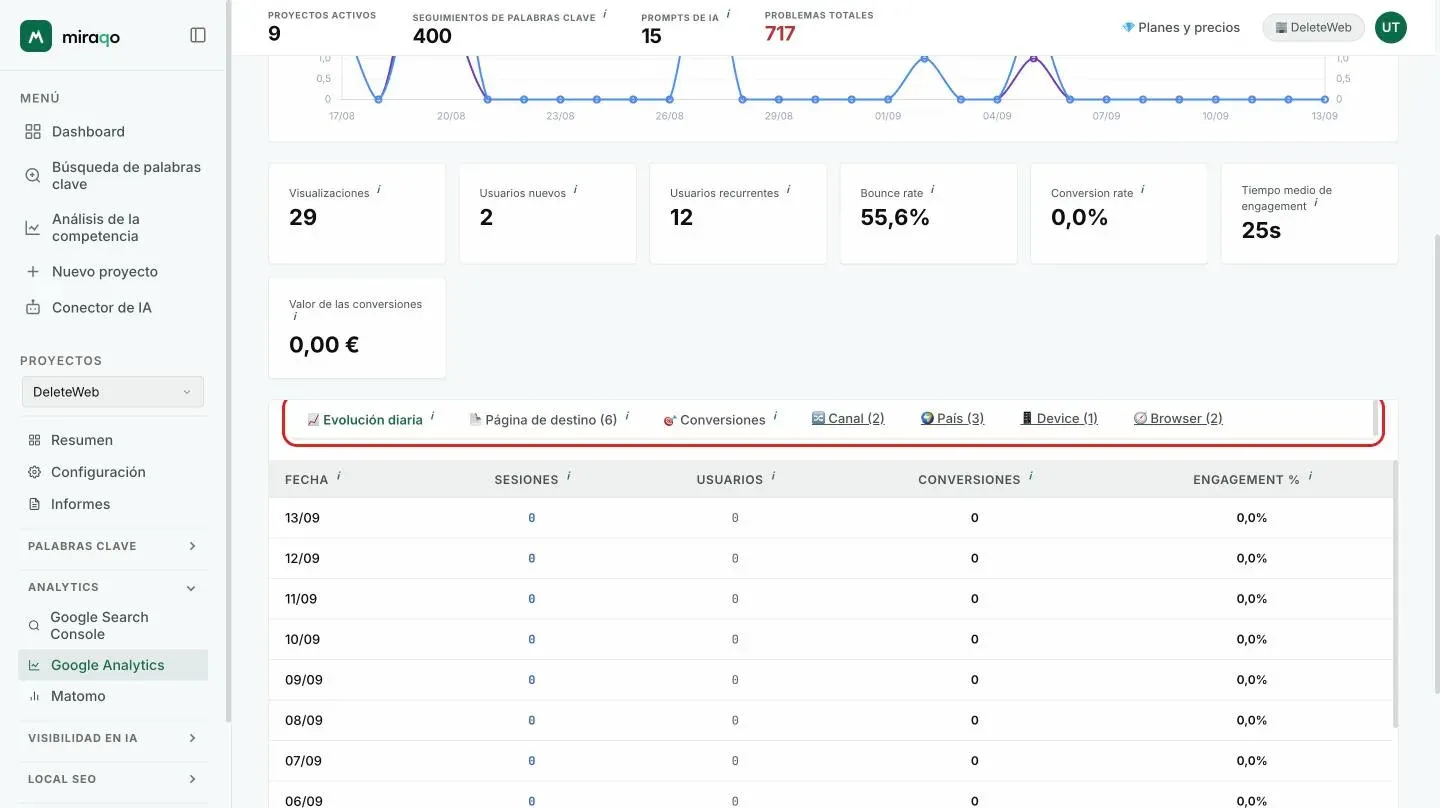Screen dimensions: 1440x808
Task: Click the info icon by the SESIONES header
Action: pos(568,476)
